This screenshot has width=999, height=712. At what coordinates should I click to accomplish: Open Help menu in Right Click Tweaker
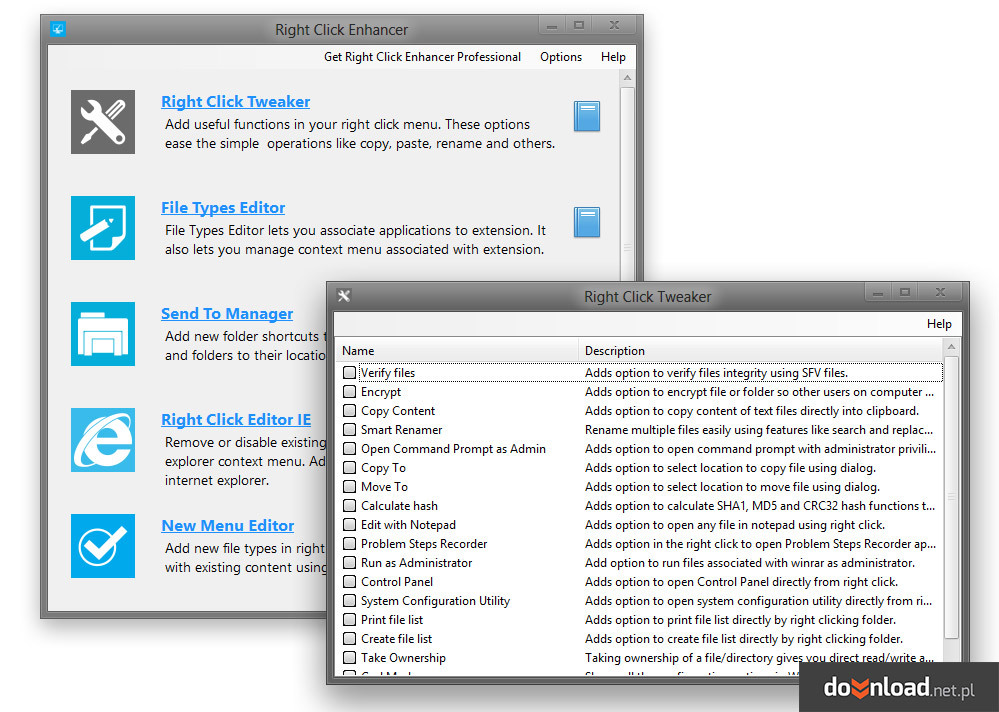[x=939, y=324]
